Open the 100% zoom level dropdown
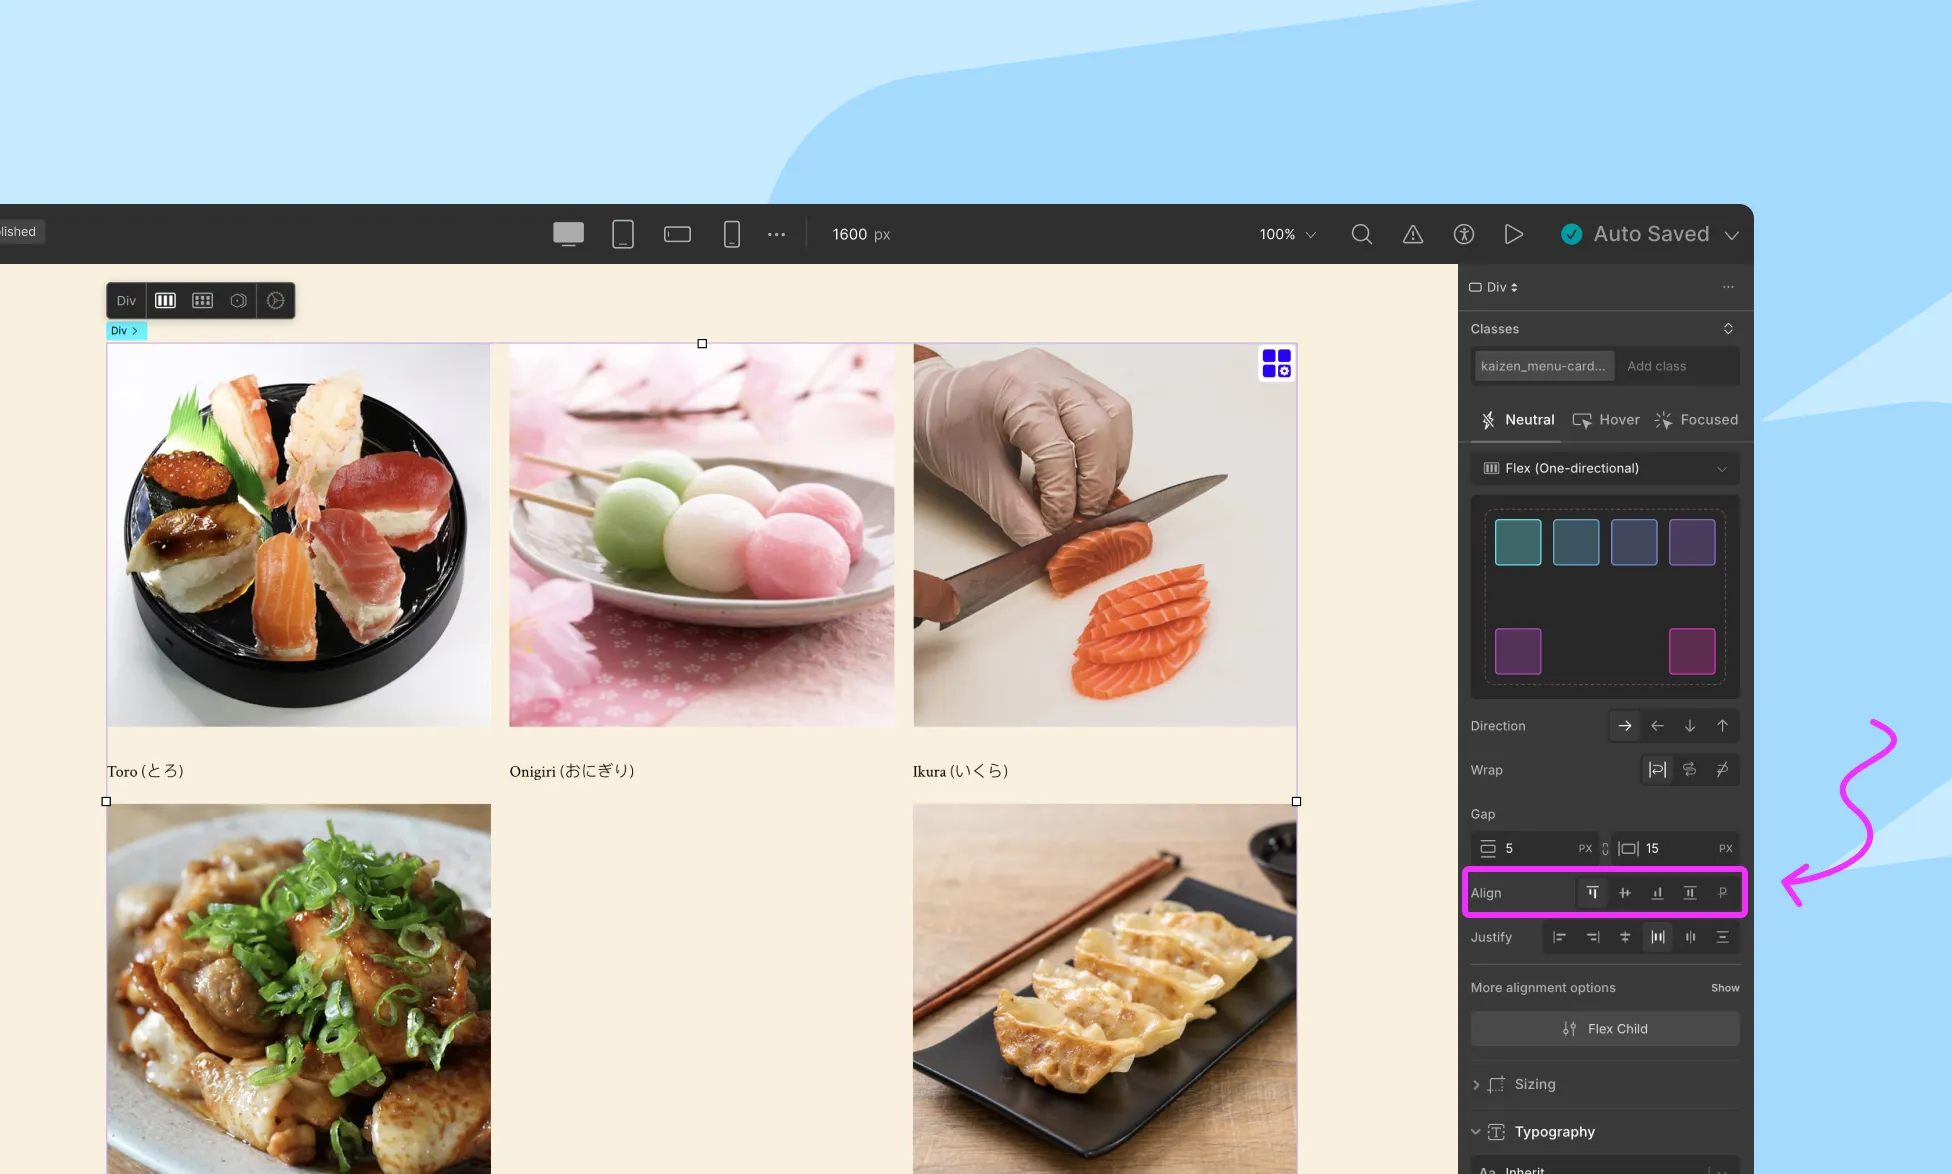This screenshot has width=1952, height=1174. click(1287, 234)
